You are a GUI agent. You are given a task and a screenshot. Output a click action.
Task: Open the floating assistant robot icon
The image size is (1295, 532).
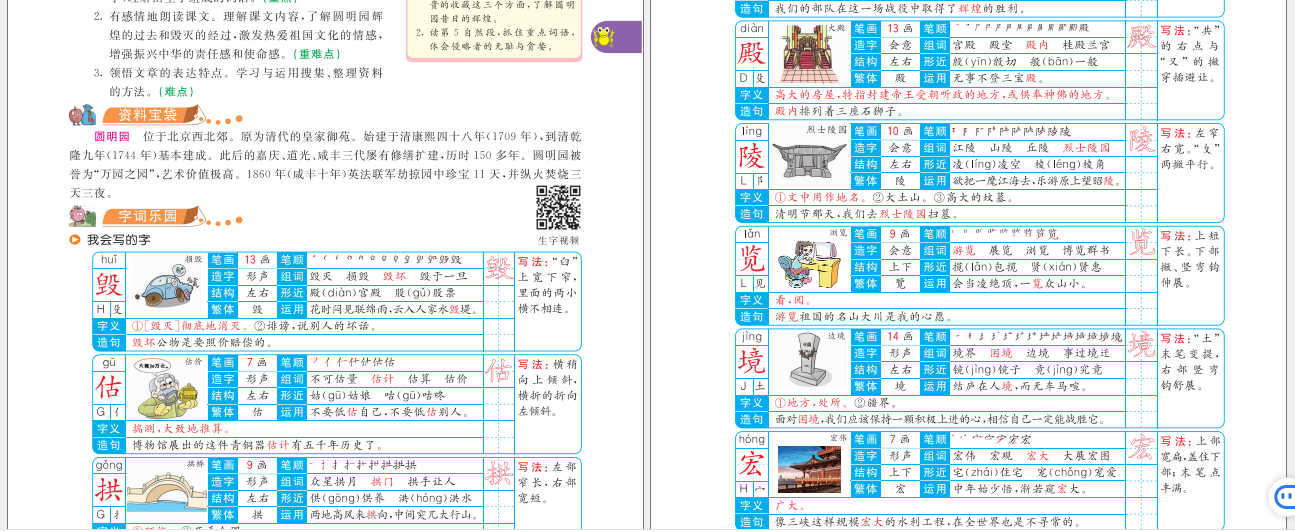coord(1282,497)
